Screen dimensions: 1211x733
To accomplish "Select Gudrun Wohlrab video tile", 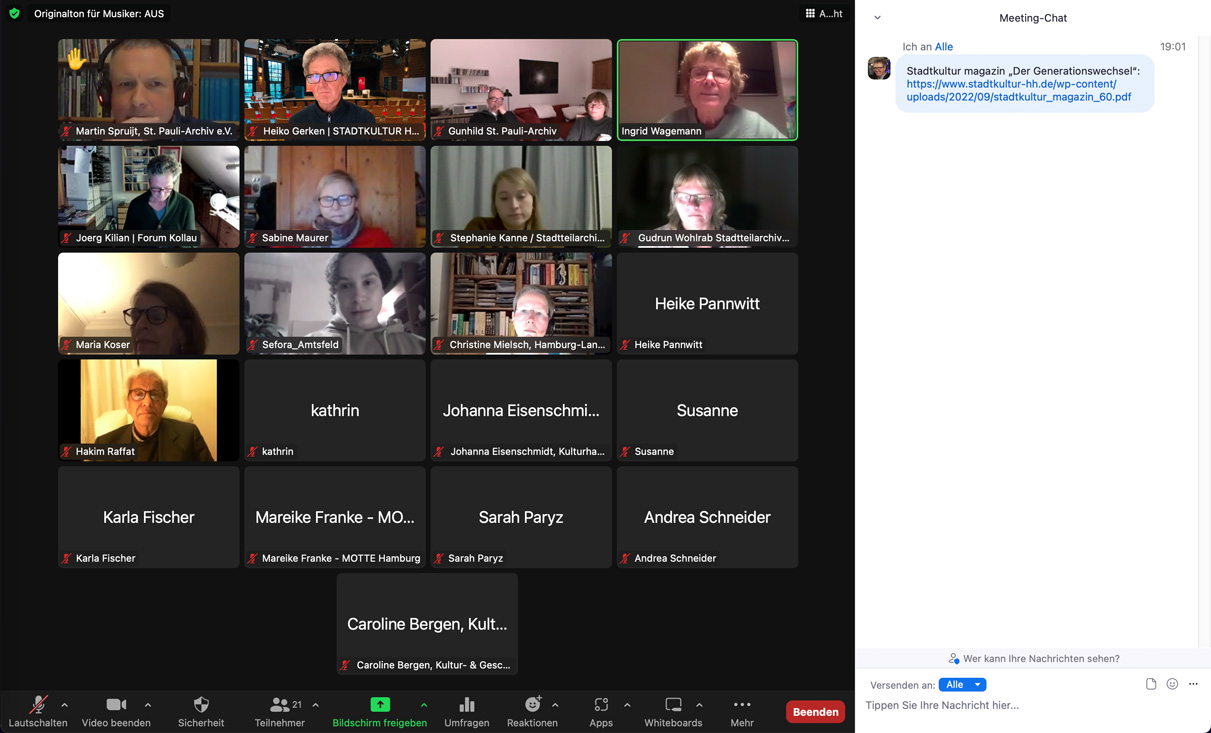I will pos(707,197).
